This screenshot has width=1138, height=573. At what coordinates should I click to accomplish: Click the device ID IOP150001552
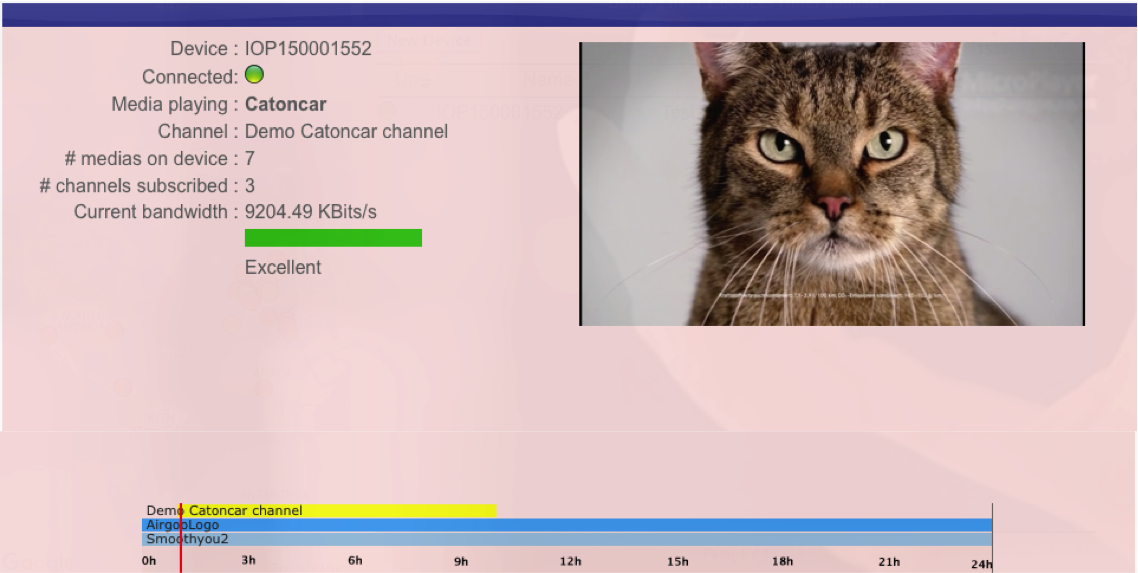pyautogui.click(x=308, y=49)
